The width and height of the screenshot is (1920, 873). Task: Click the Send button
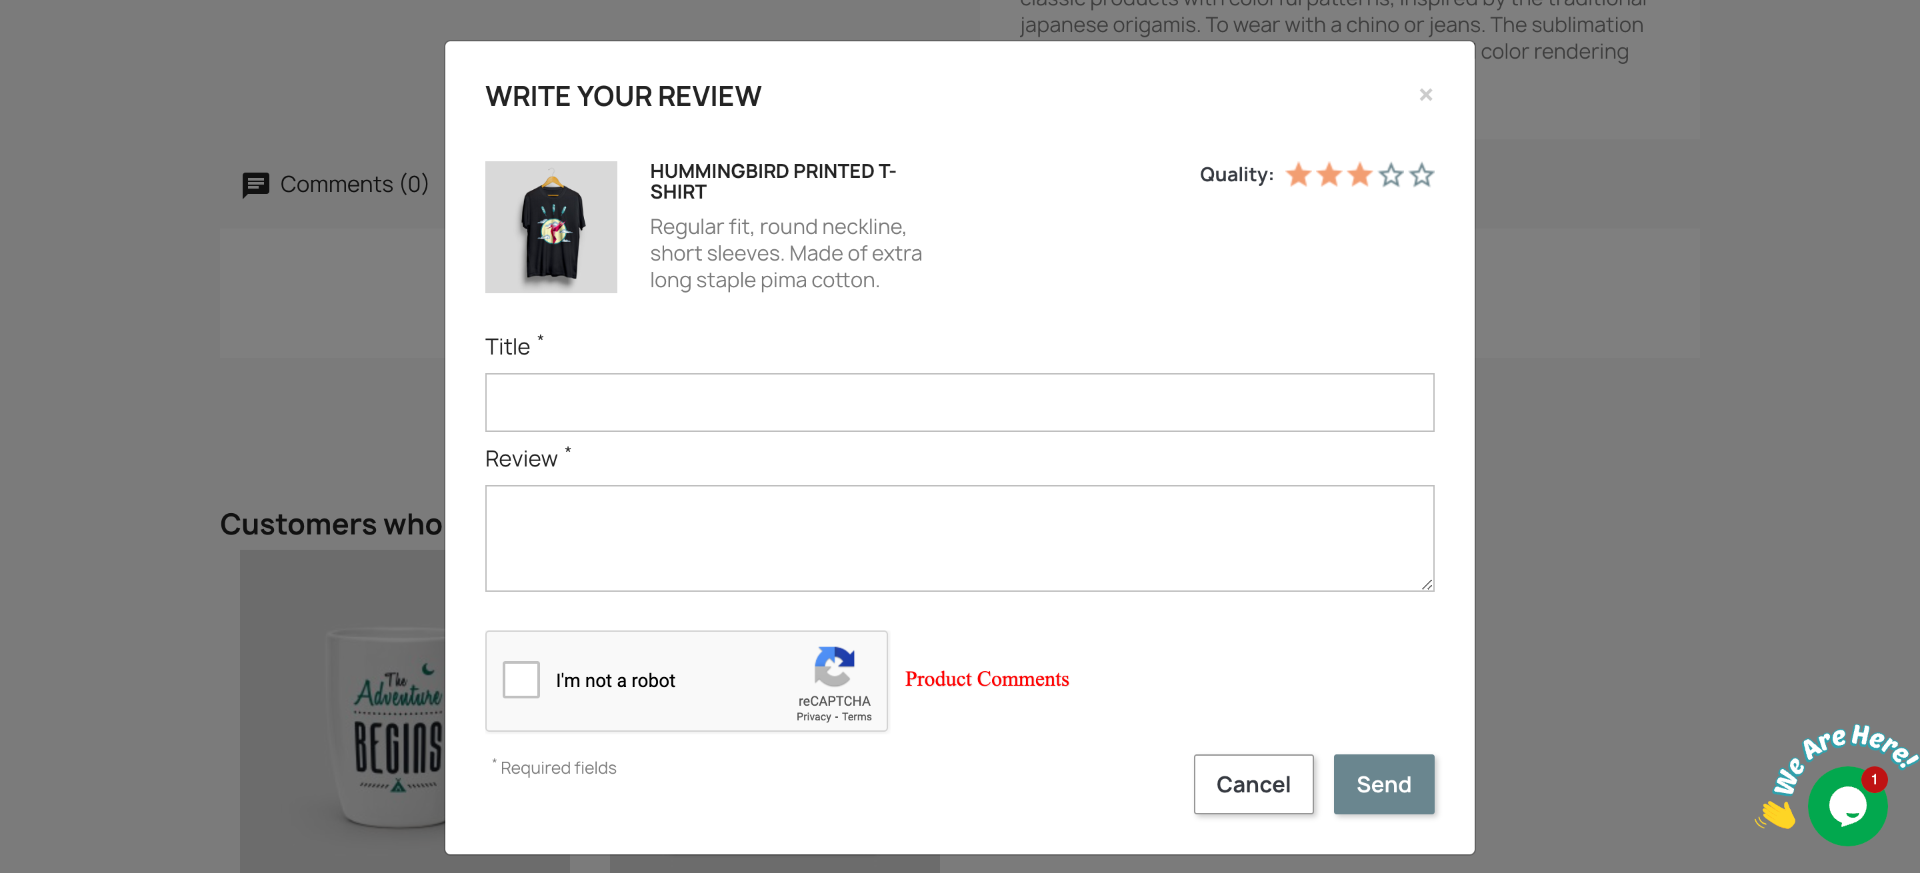point(1384,784)
